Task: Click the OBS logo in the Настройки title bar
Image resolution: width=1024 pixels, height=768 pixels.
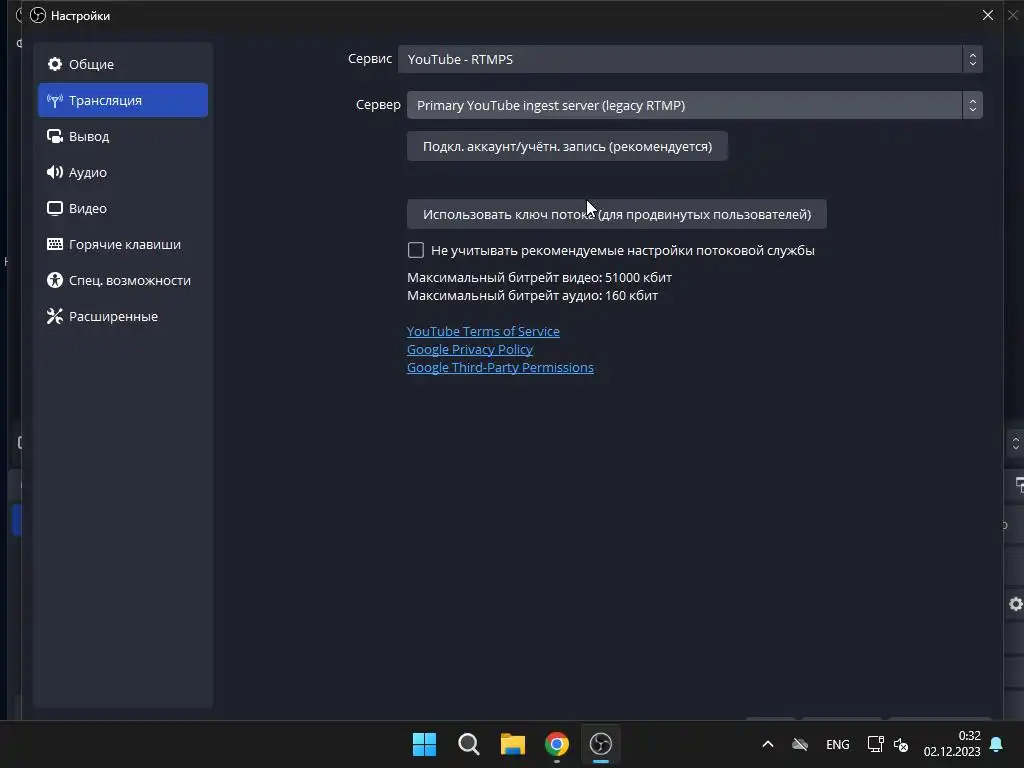Action: coord(38,15)
